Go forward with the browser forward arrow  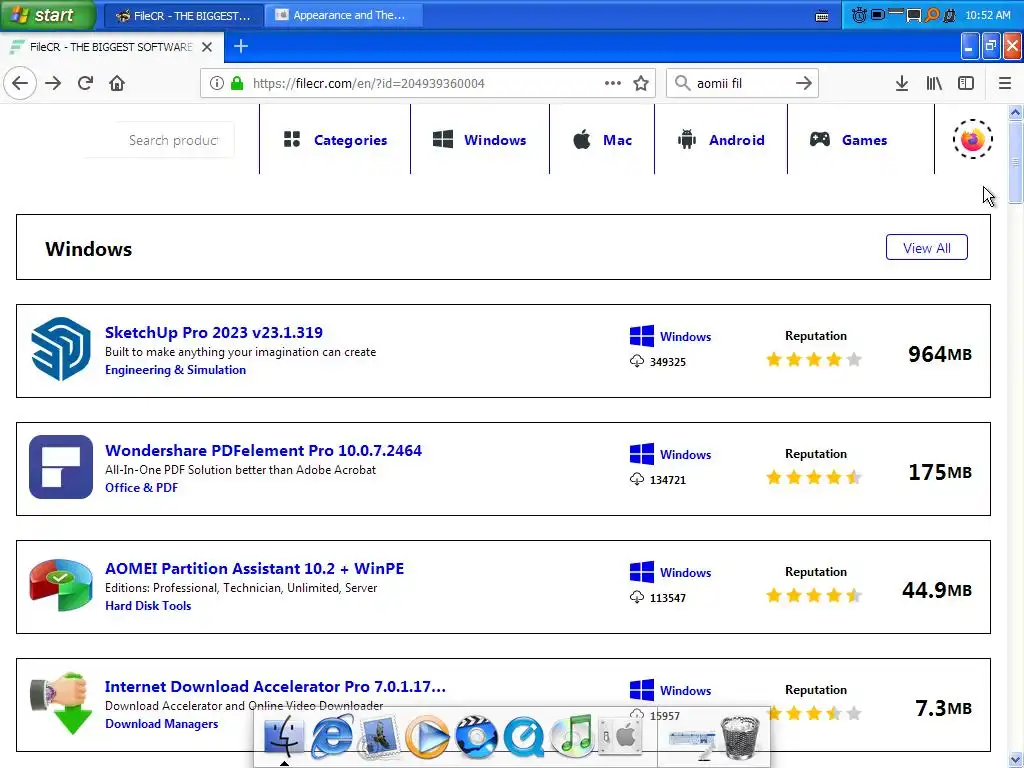pyautogui.click(x=53, y=83)
